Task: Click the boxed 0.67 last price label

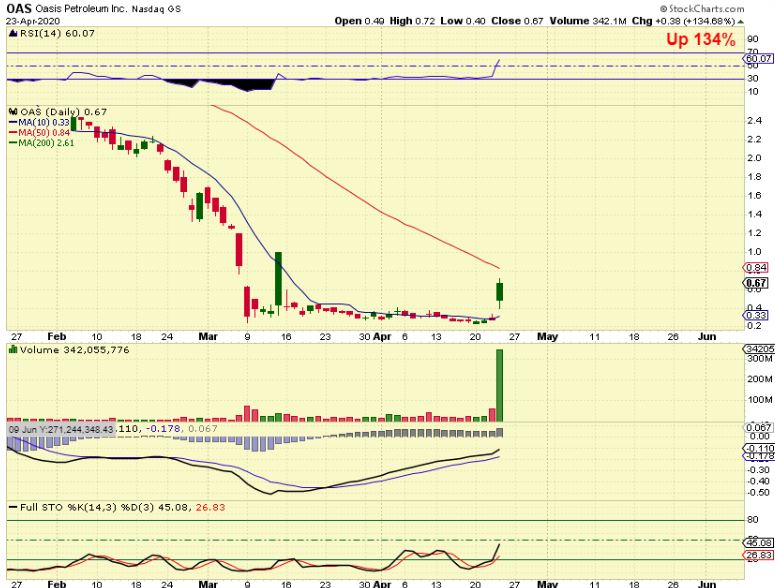Action: tap(756, 283)
